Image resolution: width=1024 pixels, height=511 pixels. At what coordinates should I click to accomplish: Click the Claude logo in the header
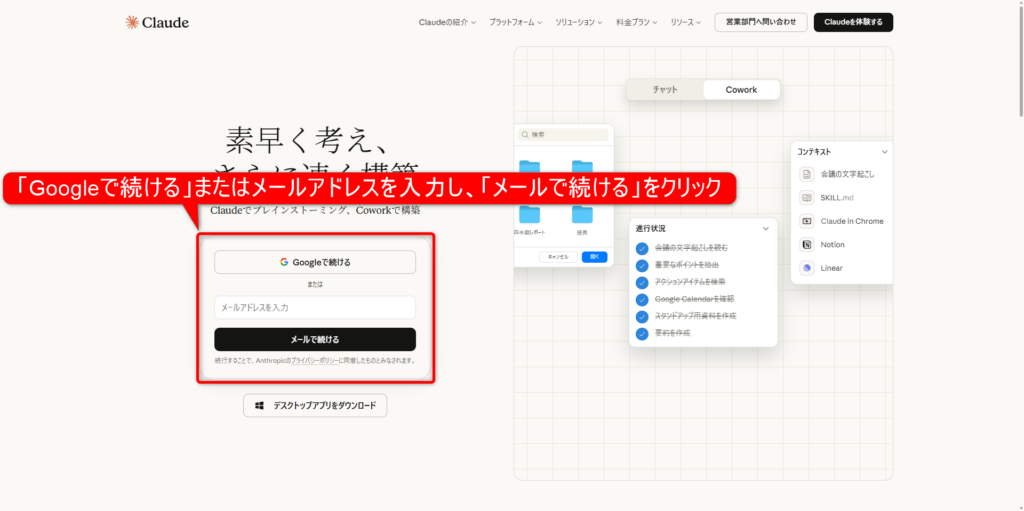click(156, 22)
